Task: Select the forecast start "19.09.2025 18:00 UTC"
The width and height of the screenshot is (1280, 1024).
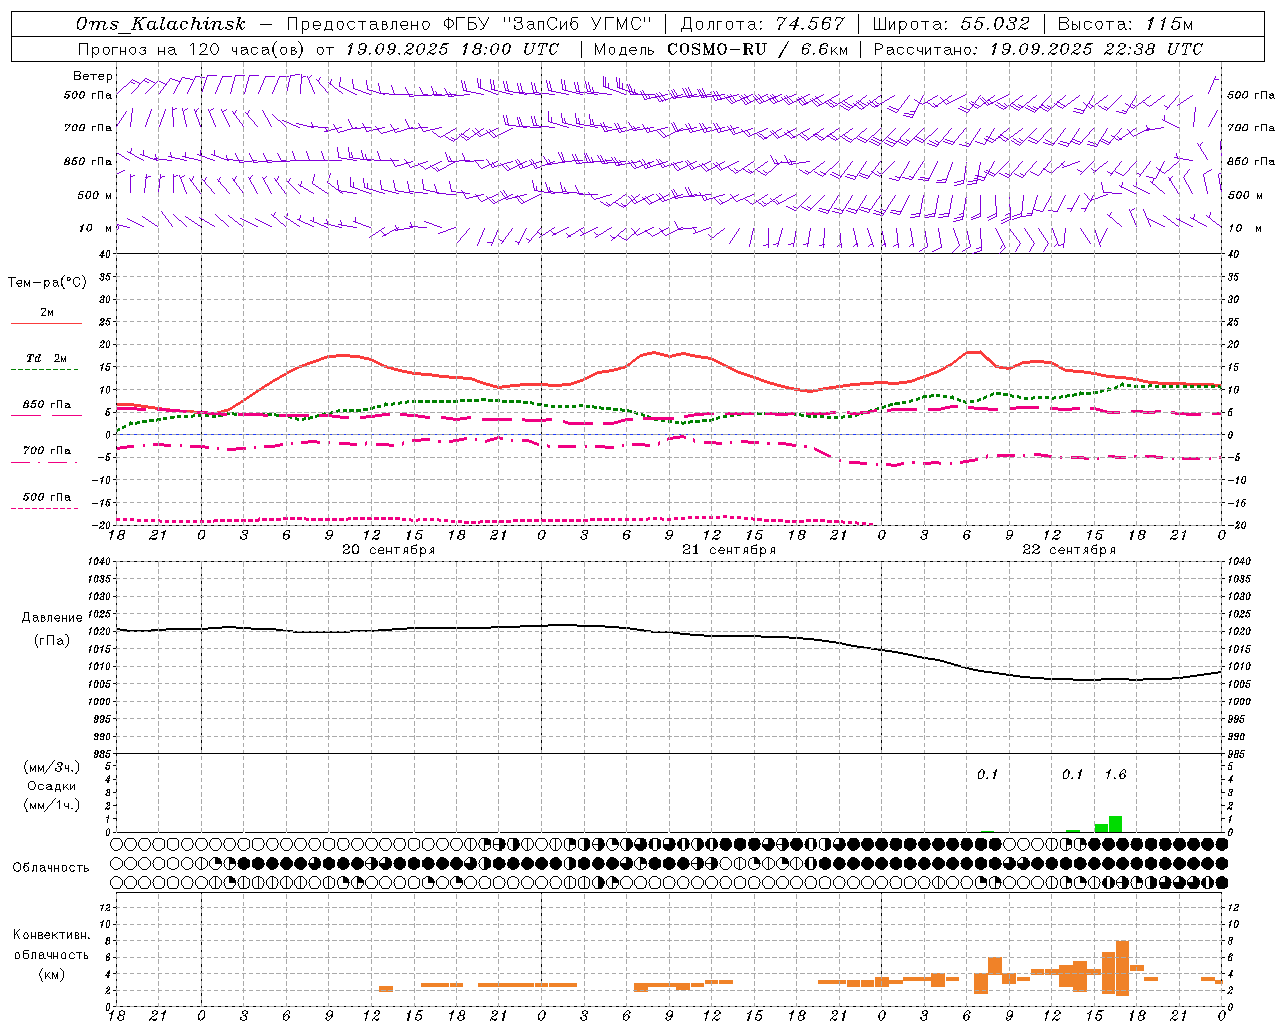Action: pyautogui.click(x=452, y=49)
